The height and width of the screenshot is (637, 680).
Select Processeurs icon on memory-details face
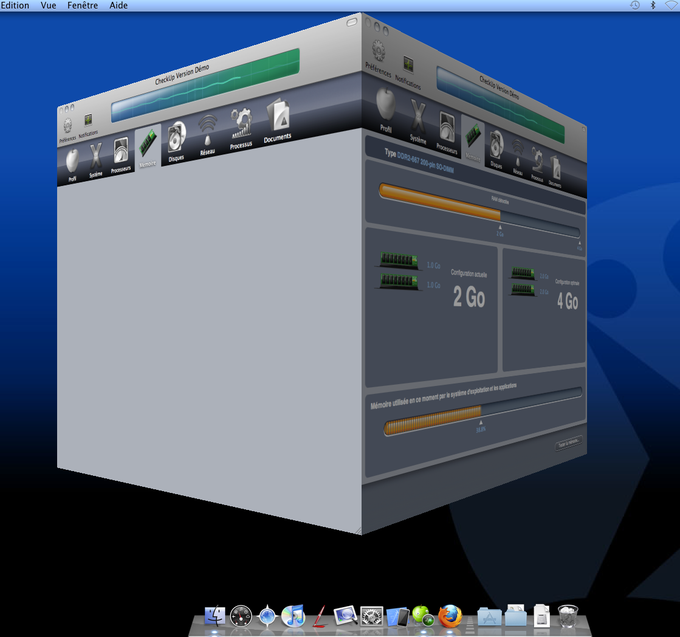click(x=447, y=132)
